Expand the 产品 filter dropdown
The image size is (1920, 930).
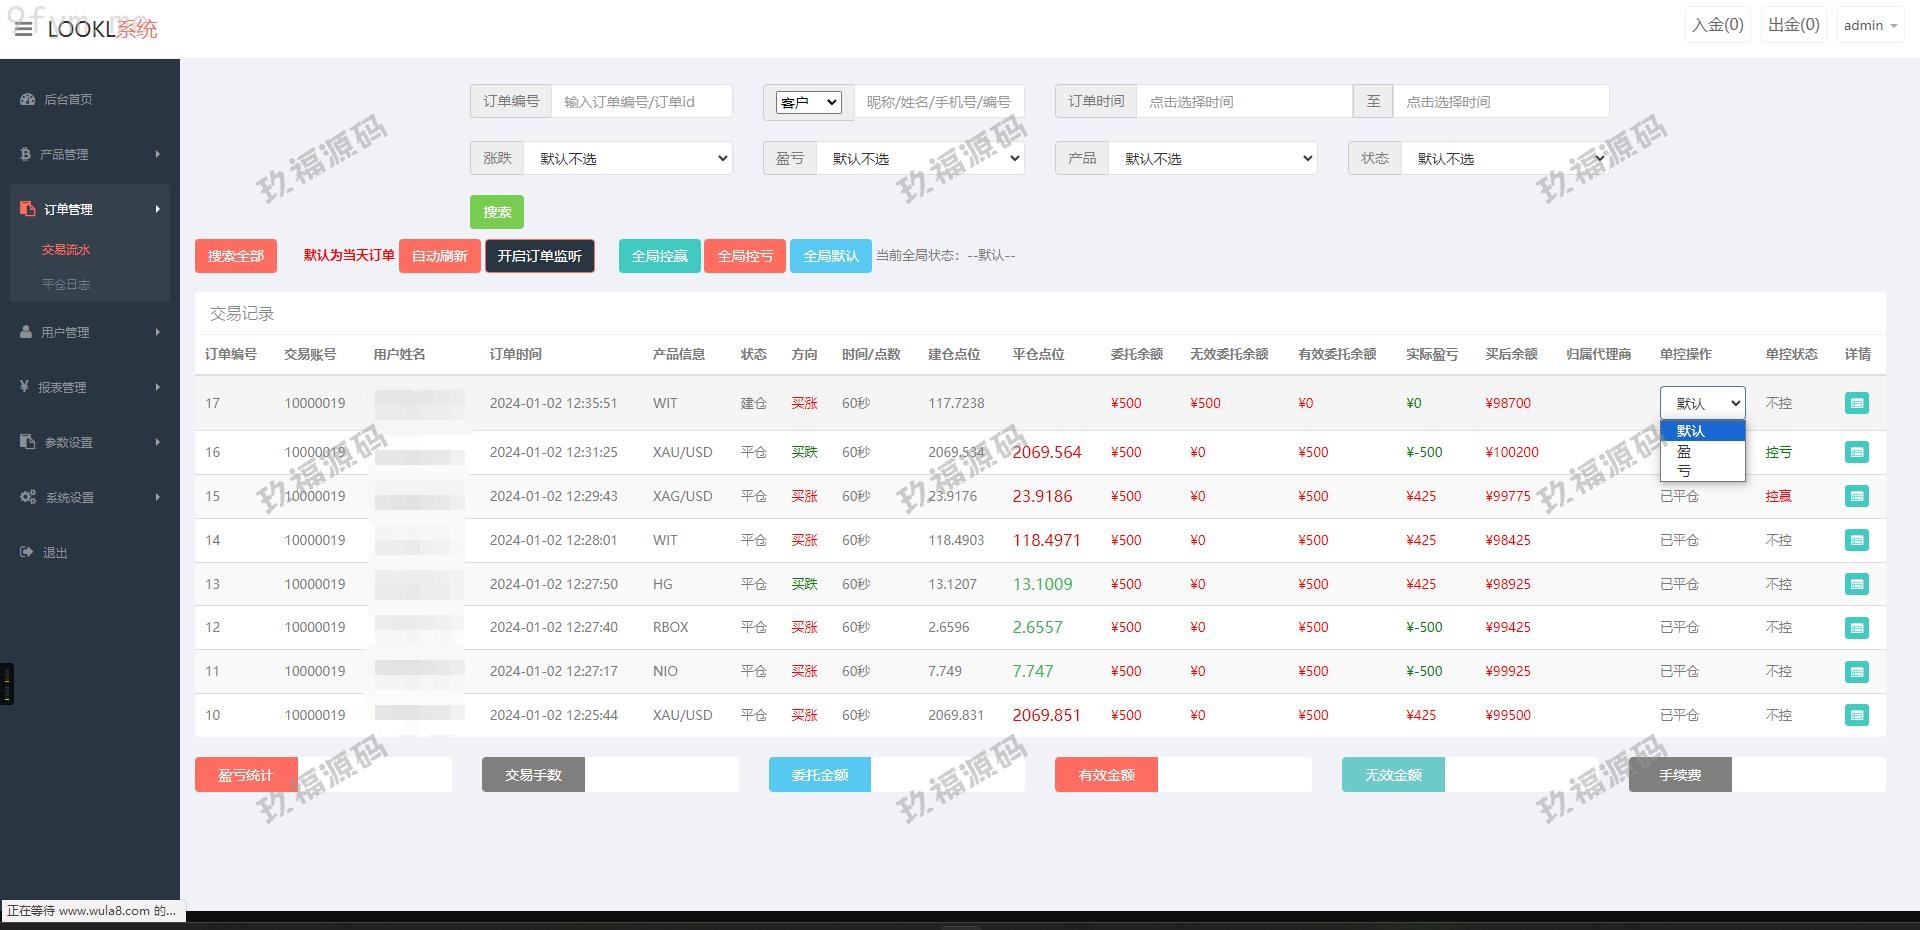pyautogui.click(x=1212, y=159)
